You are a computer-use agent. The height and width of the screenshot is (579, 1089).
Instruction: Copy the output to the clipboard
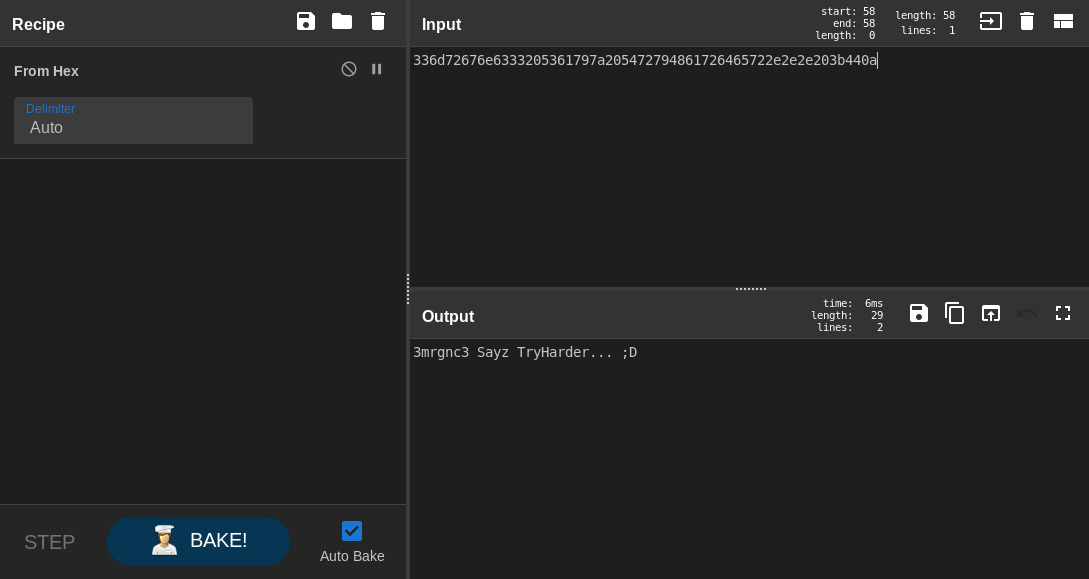(x=955, y=313)
